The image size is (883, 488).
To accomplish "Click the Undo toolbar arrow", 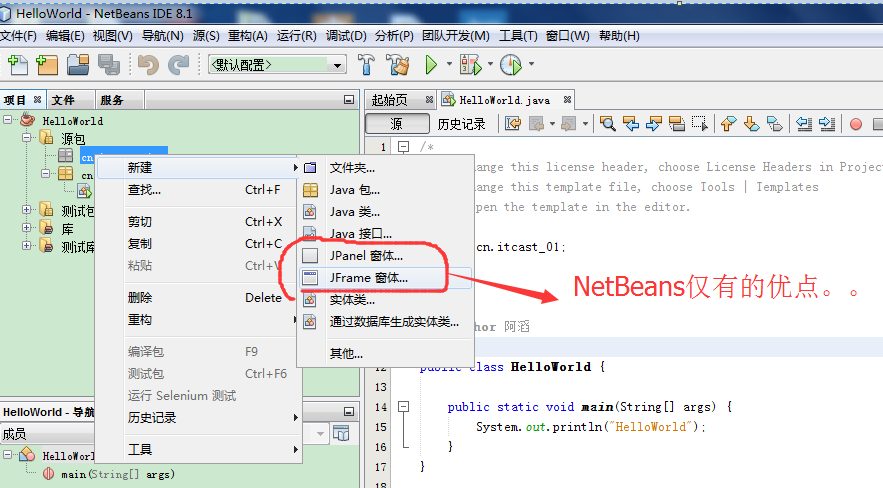I will click(148, 65).
